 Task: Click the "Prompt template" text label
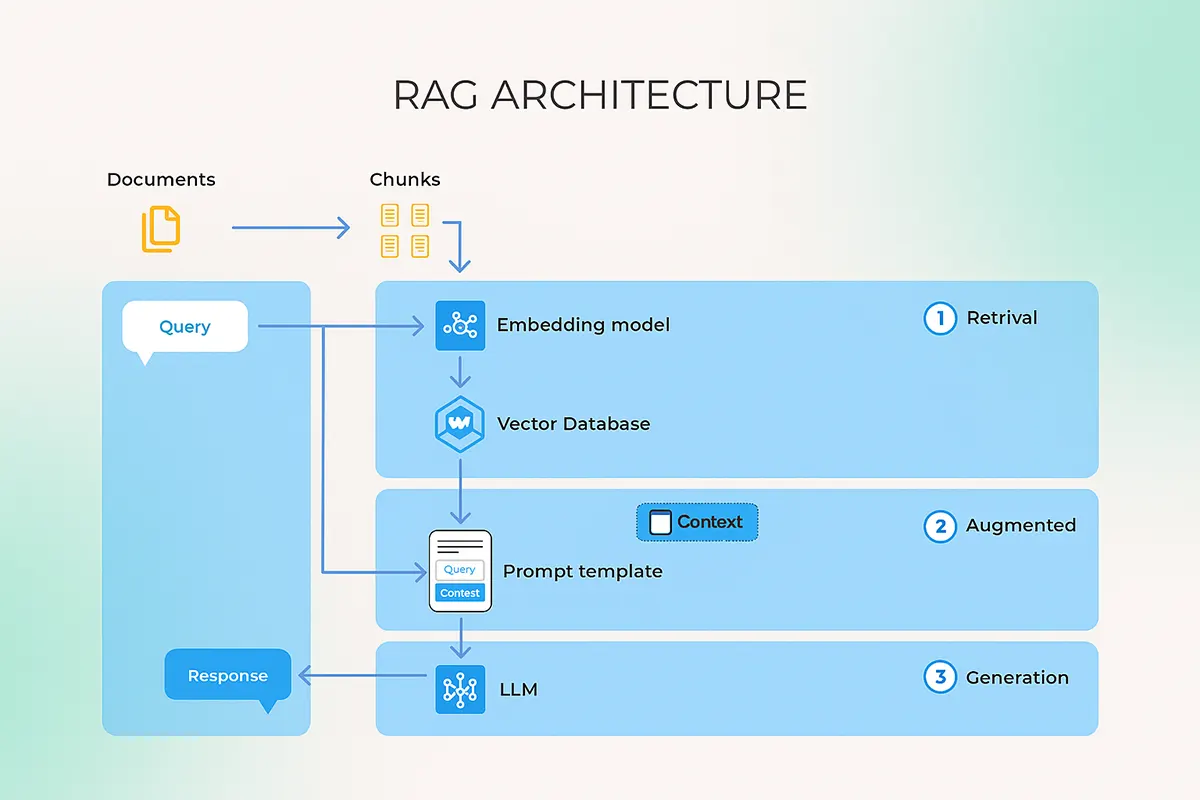[582, 571]
